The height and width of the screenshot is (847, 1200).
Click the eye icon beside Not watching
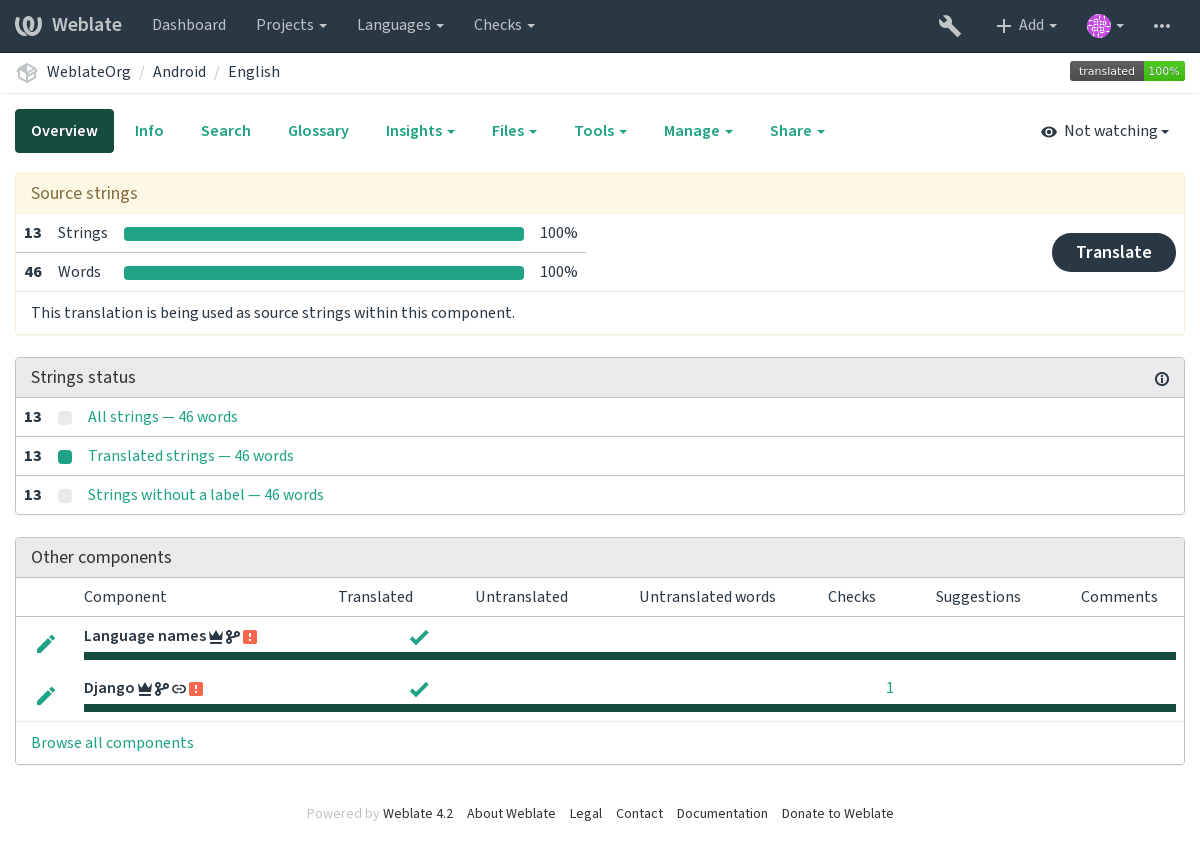tap(1049, 132)
